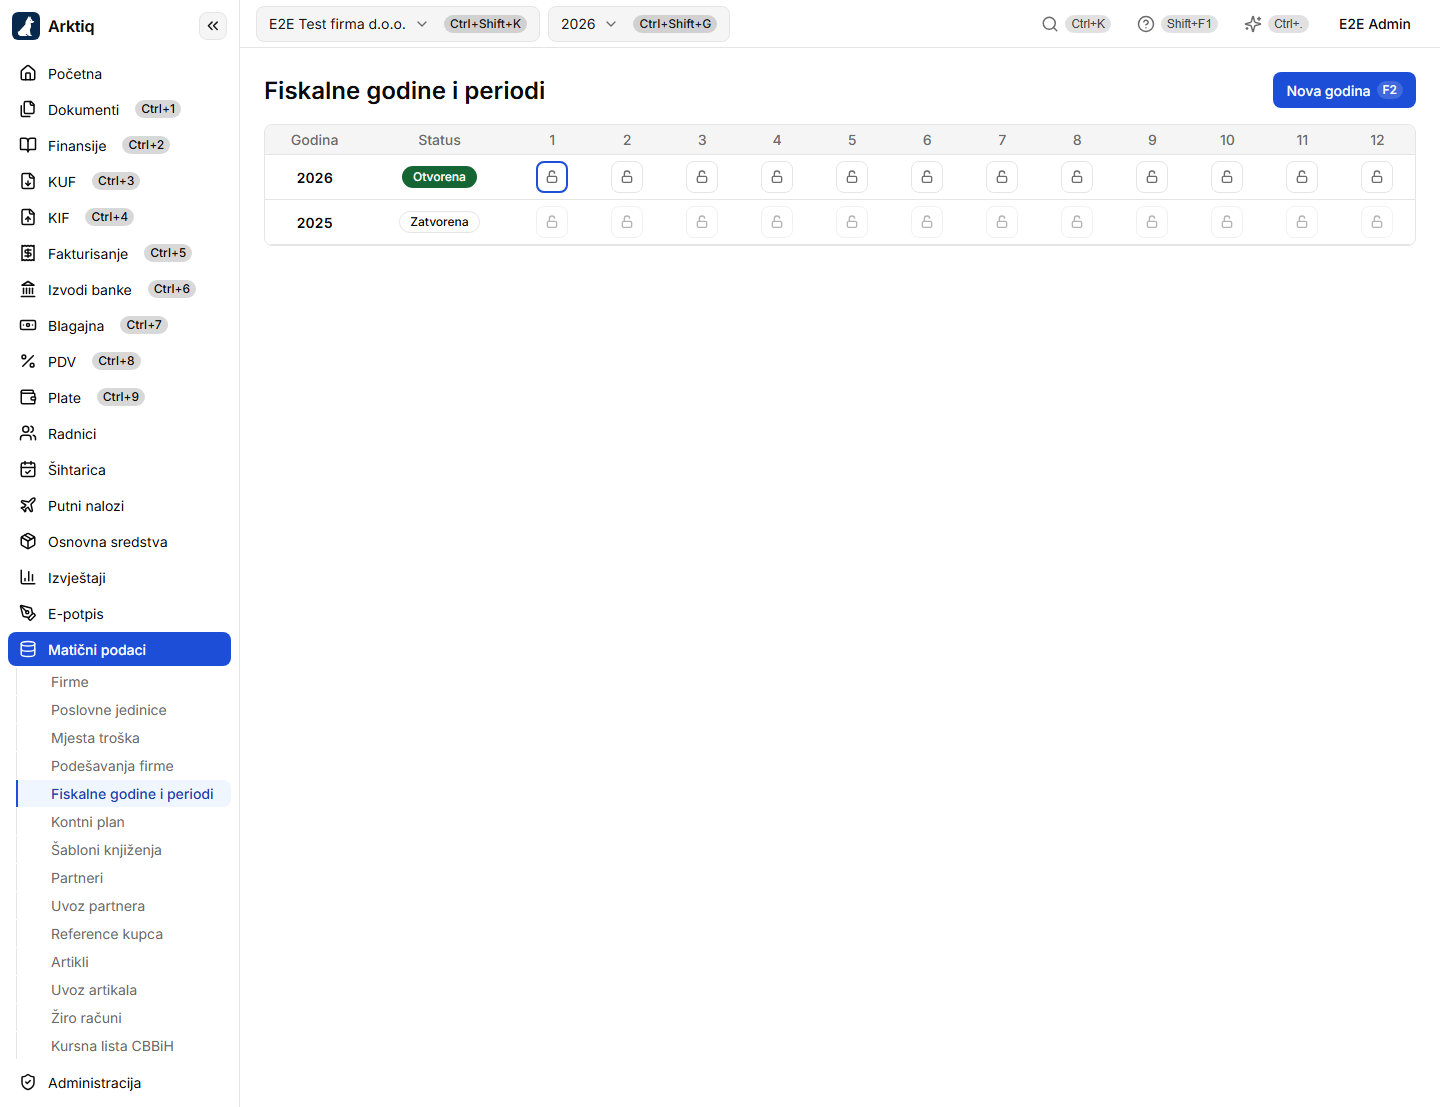Click the Zatvorena status badge for 2025
1440x1107 pixels.
pyautogui.click(x=439, y=222)
